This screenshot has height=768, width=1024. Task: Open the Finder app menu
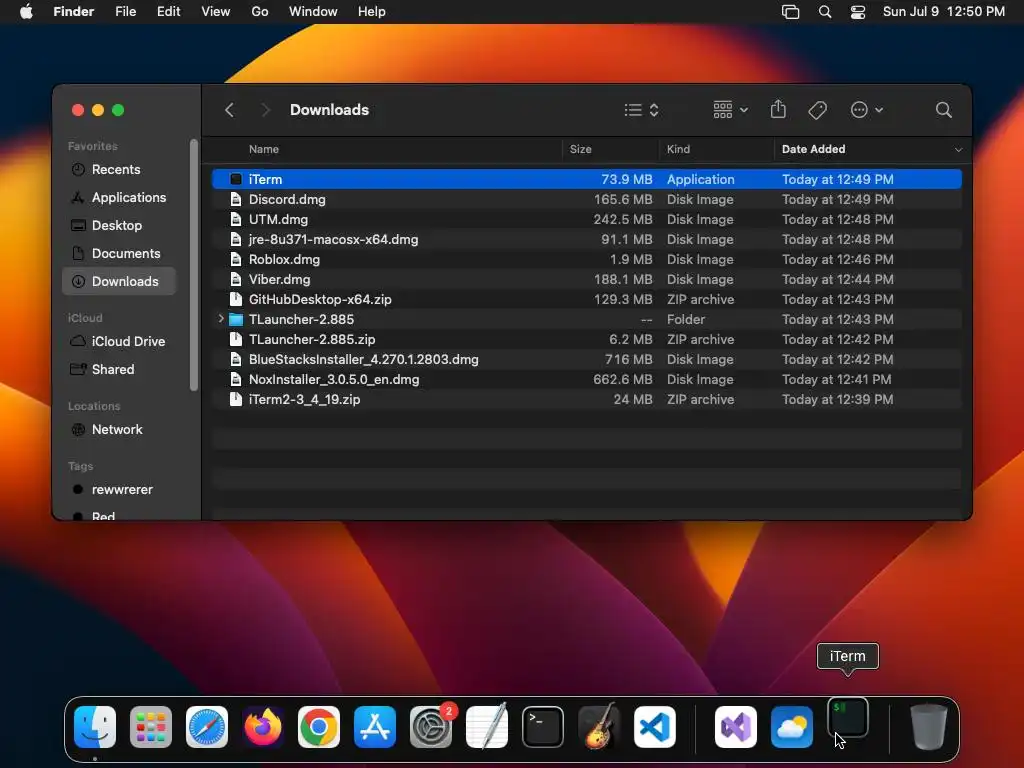(x=74, y=12)
